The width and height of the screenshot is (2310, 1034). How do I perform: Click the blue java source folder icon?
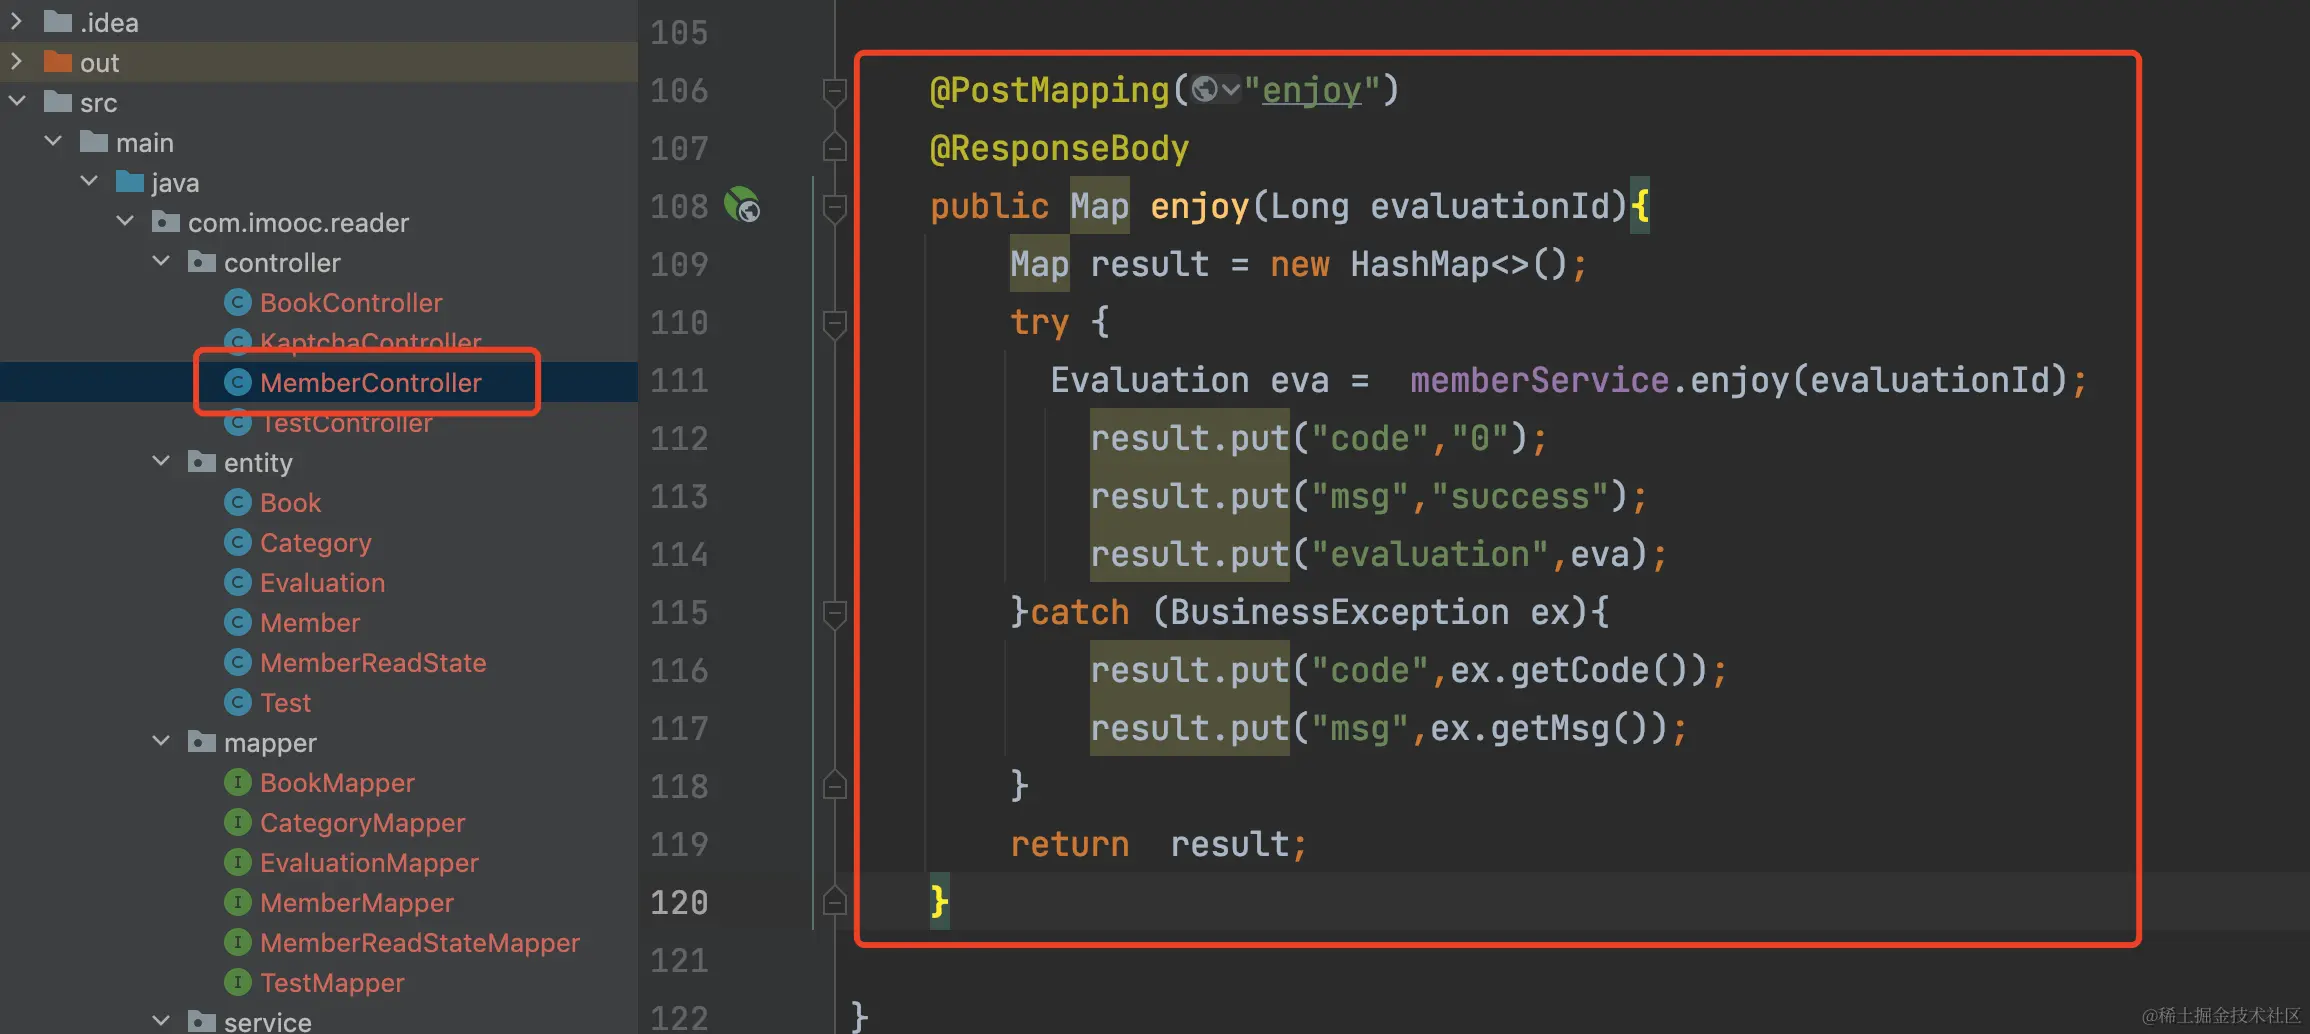click(x=130, y=182)
